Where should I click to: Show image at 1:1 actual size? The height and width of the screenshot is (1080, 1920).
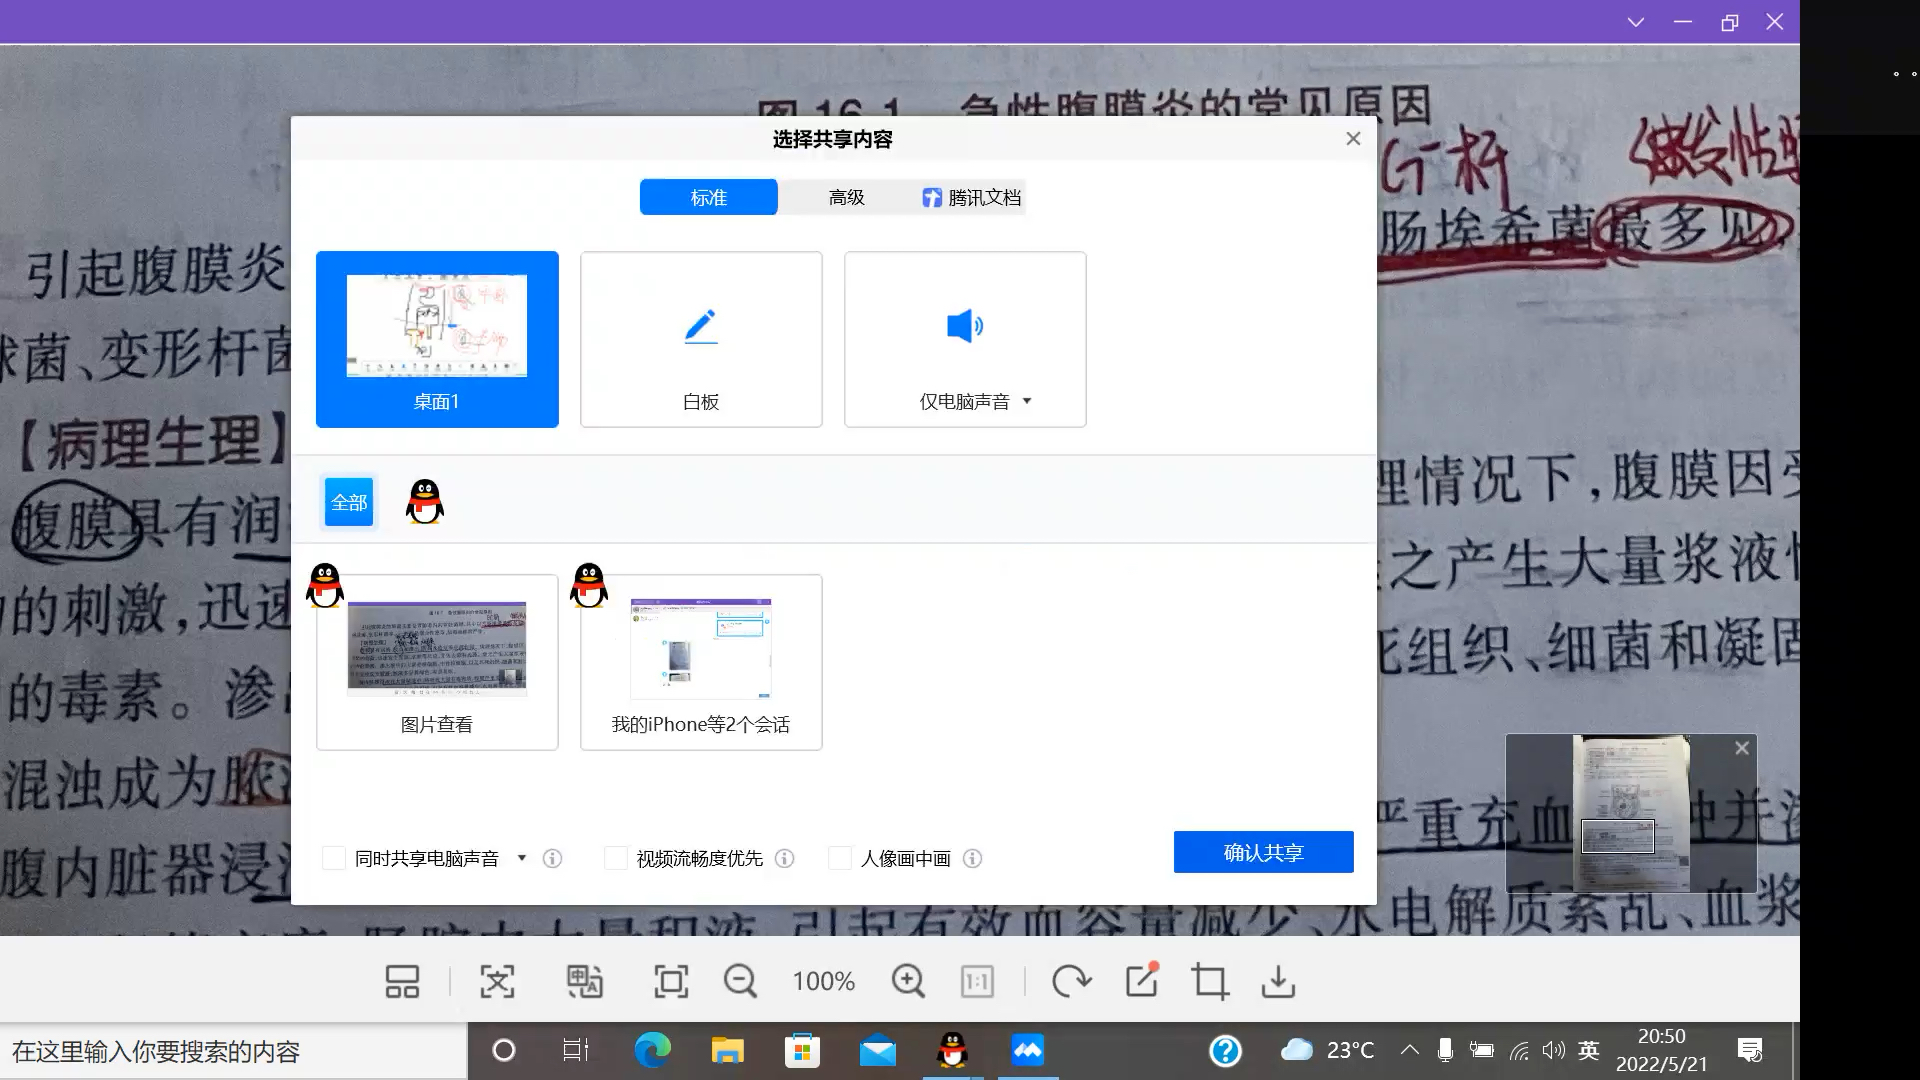(977, 982)
